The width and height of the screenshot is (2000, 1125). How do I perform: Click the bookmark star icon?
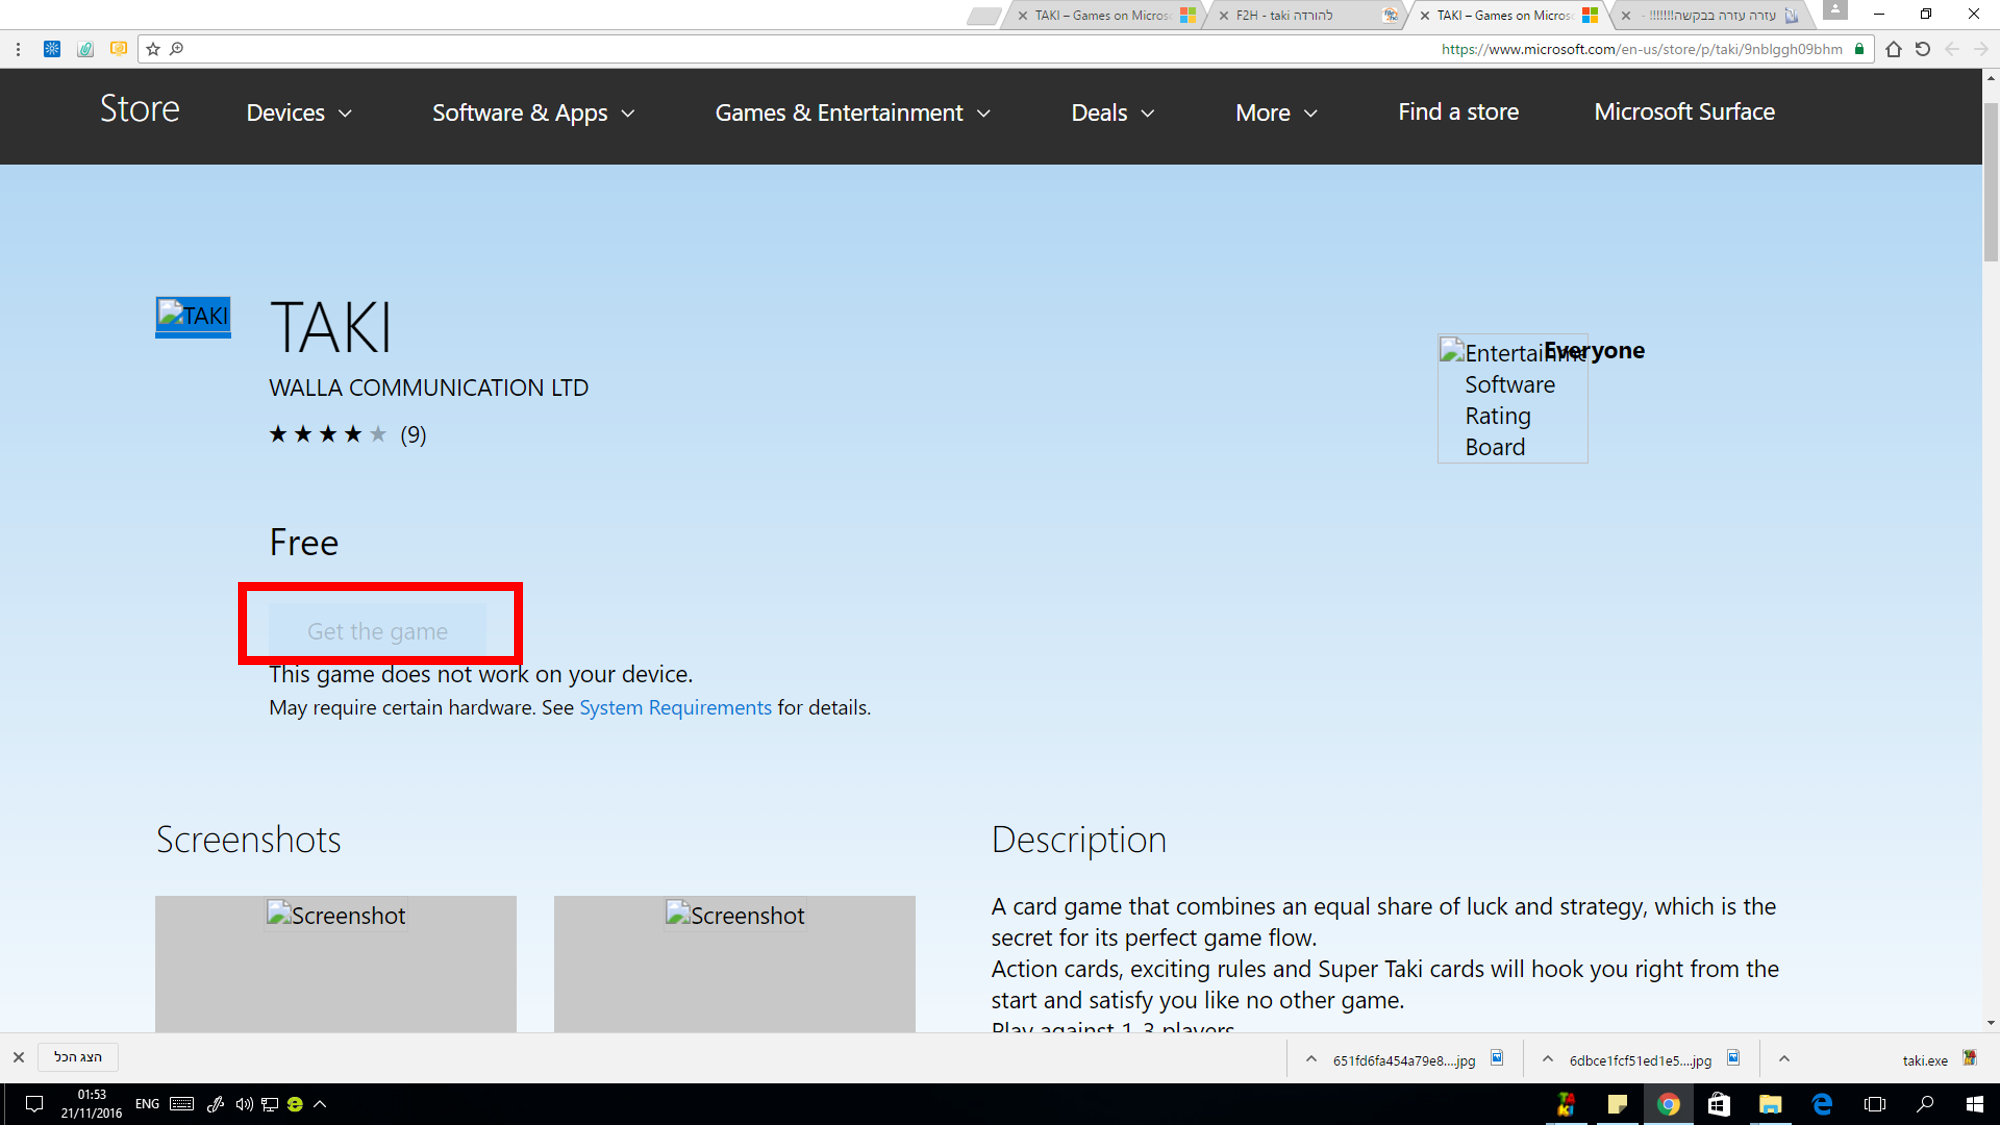click(x=153, y=49)
